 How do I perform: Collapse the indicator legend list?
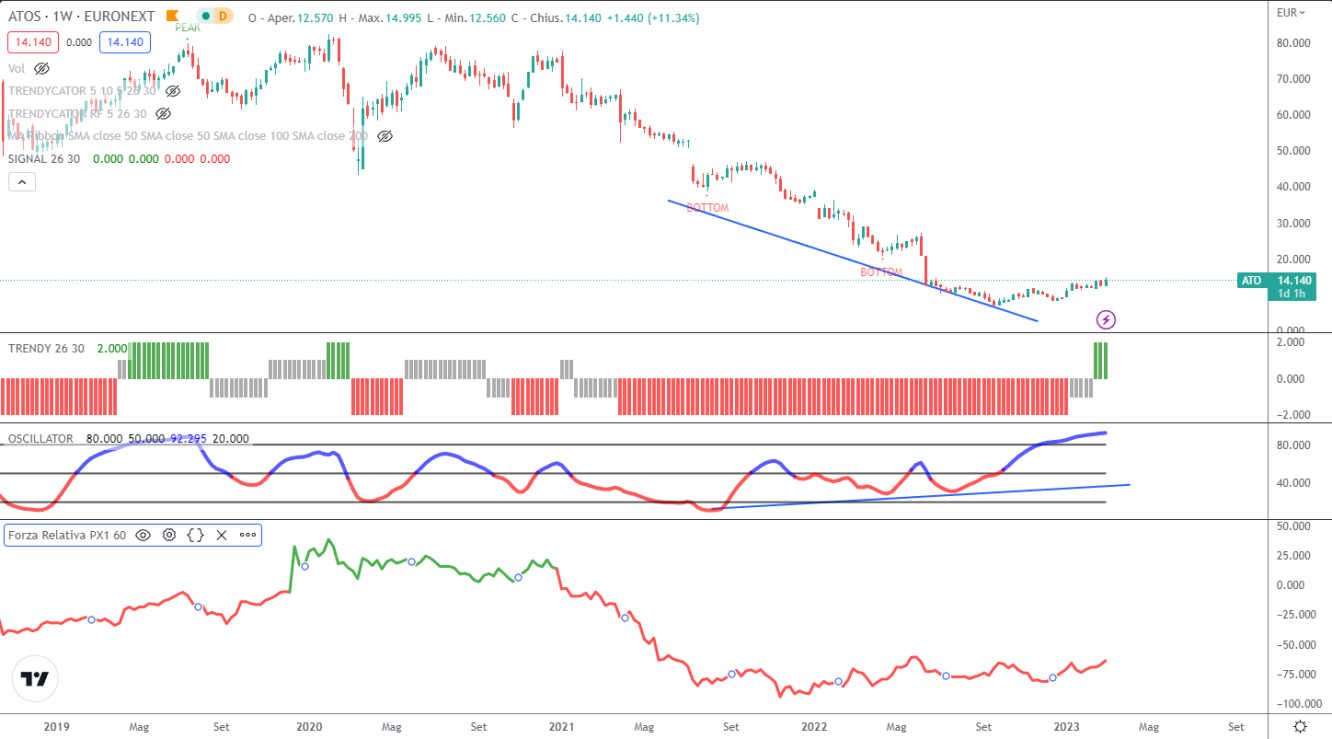point(22,182)
